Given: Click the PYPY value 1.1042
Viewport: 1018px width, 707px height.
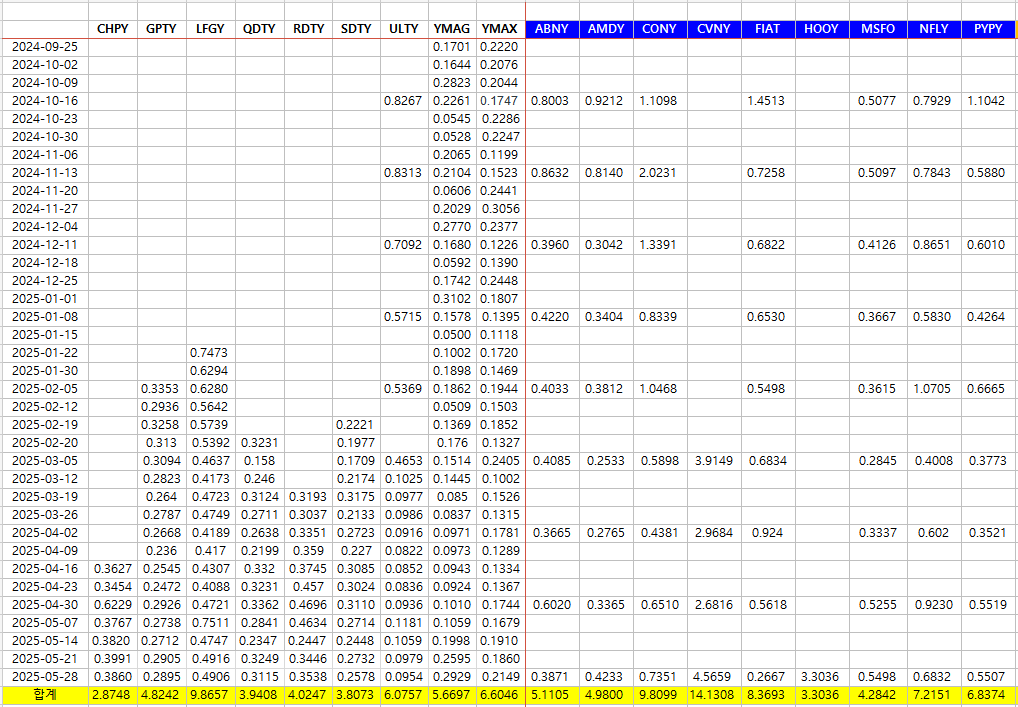Looking at the screenshot, I should point(989,101).
